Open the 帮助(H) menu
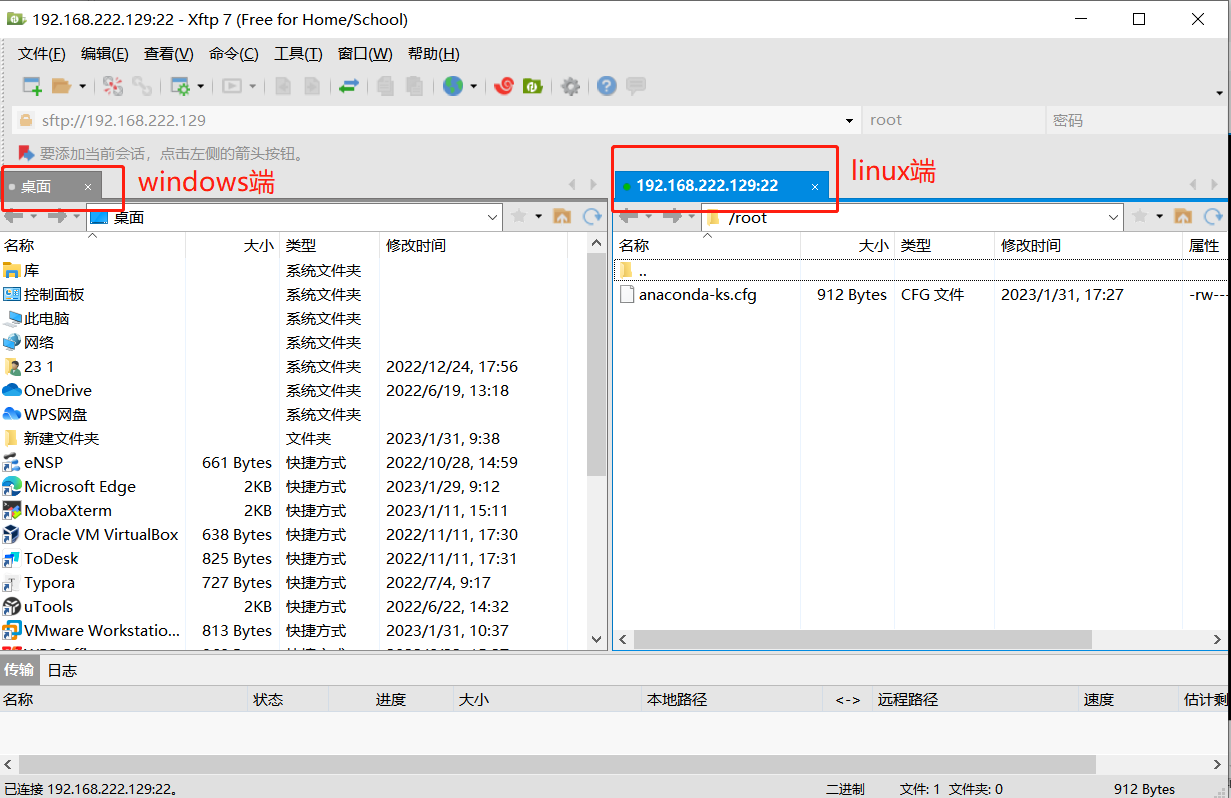 tap(434, 54)
